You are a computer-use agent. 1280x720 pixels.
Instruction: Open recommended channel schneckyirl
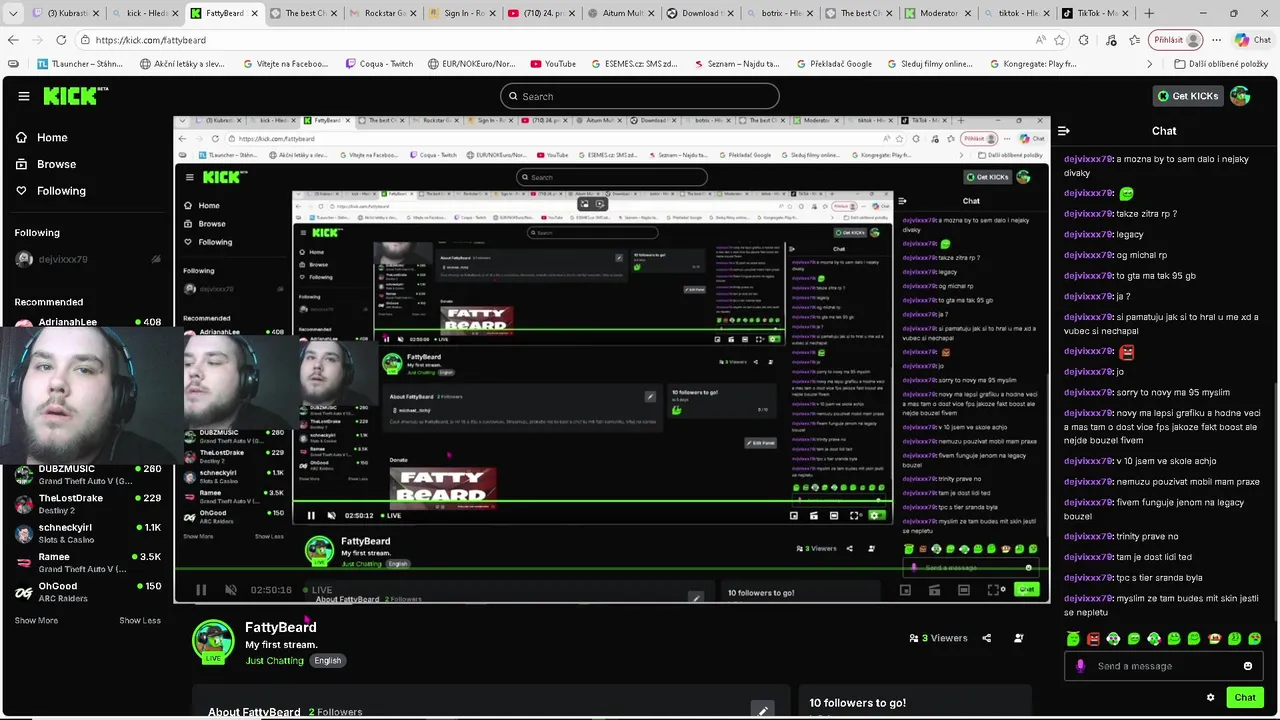tap(88, 533)
